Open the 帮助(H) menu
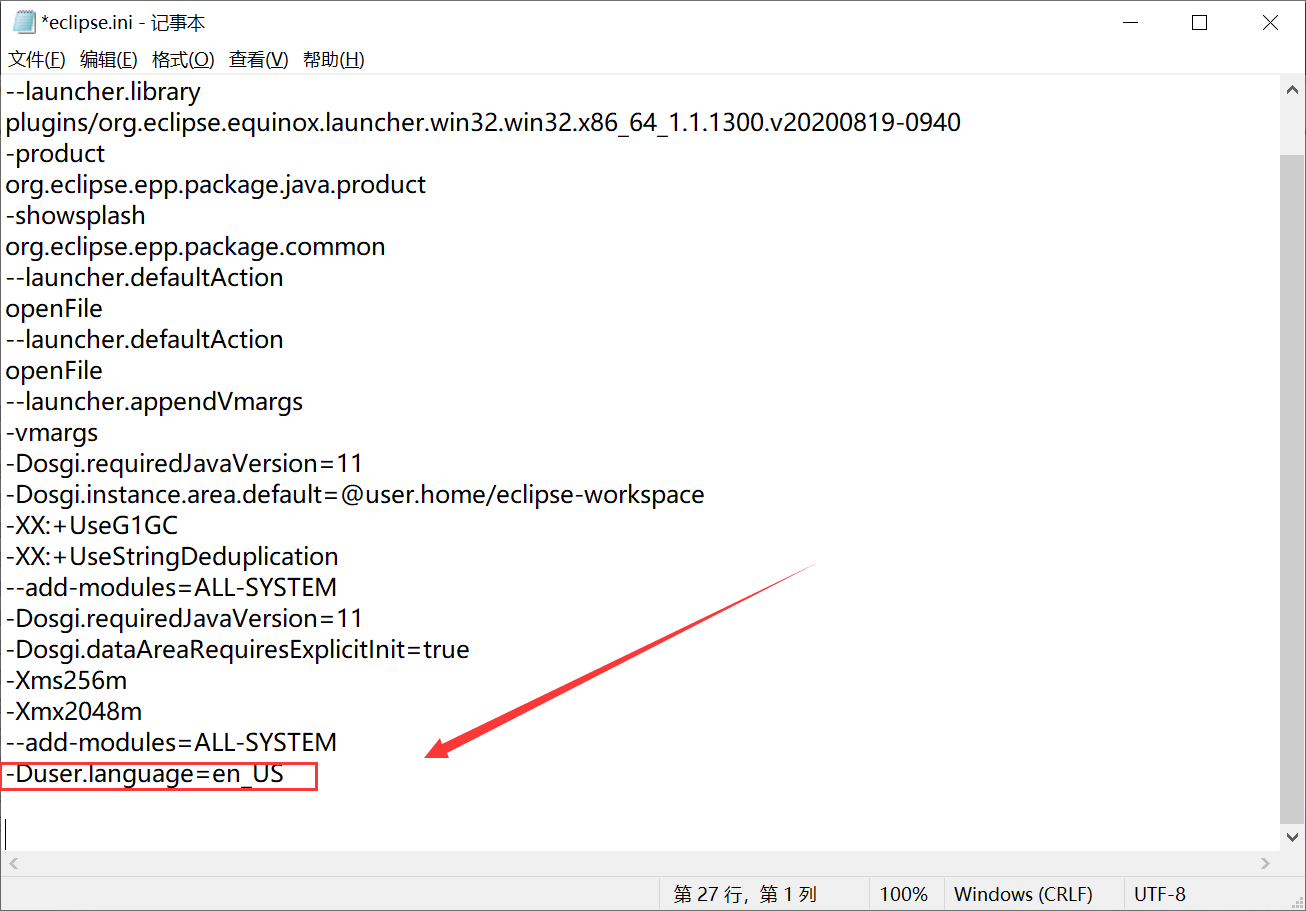 coord(334,60)
